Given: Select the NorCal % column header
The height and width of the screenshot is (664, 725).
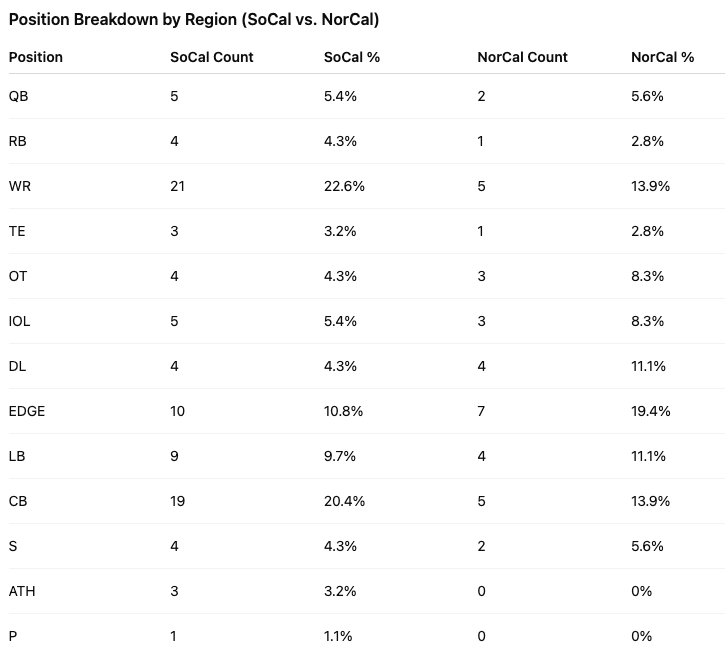Looking at the screenshot, I should 662,57.
